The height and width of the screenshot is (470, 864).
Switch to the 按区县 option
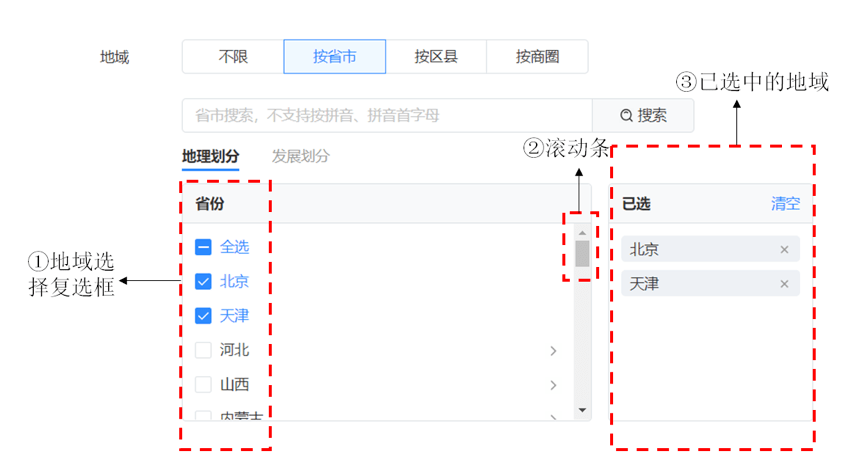(x=436, y=57)
